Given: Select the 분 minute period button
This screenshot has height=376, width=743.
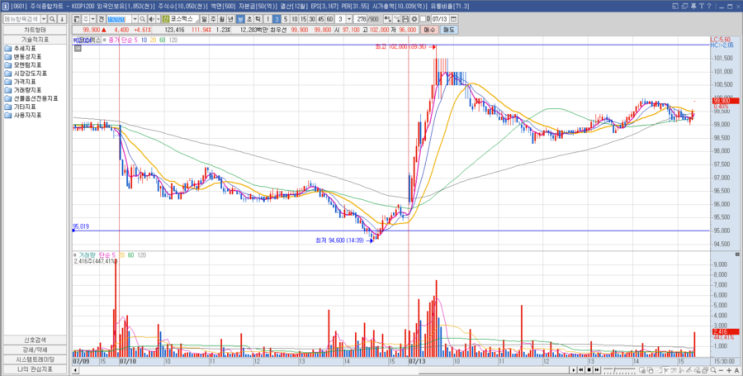Looking at the screenshot, I should (241, 19).
